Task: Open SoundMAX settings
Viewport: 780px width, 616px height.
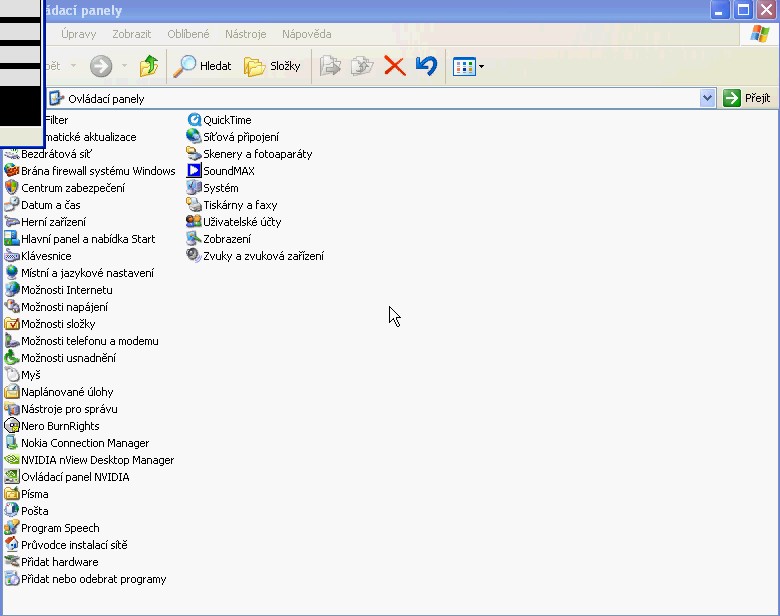Action: [228, 171]
